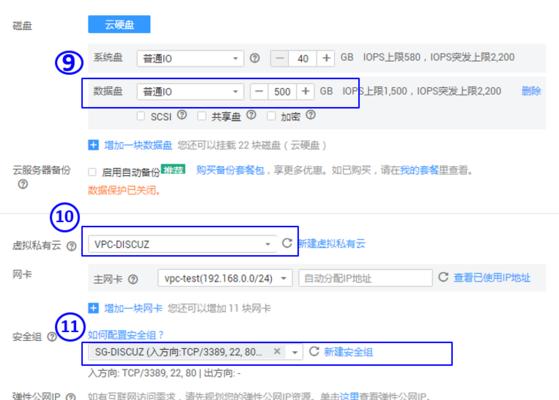Click 删除 link to remove data disk
The height and width of the screenshot is (400, 559).
(531, 91)
